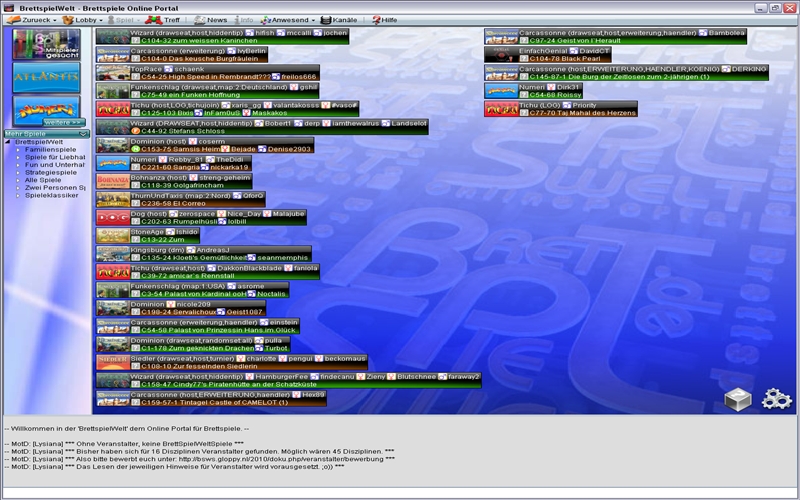Screen dimensions: 800x500
Task: Collapse the Mehr Spiele panel
Action: coord(83,134)
